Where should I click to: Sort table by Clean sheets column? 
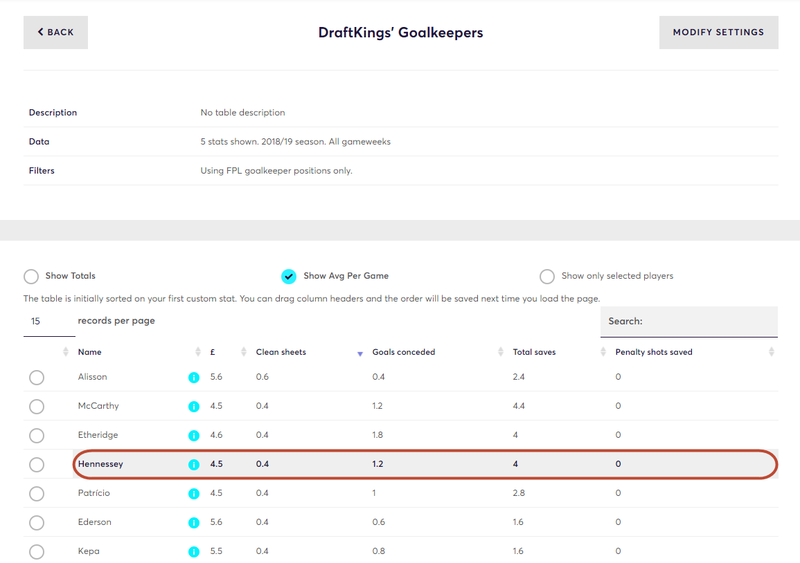281,352
